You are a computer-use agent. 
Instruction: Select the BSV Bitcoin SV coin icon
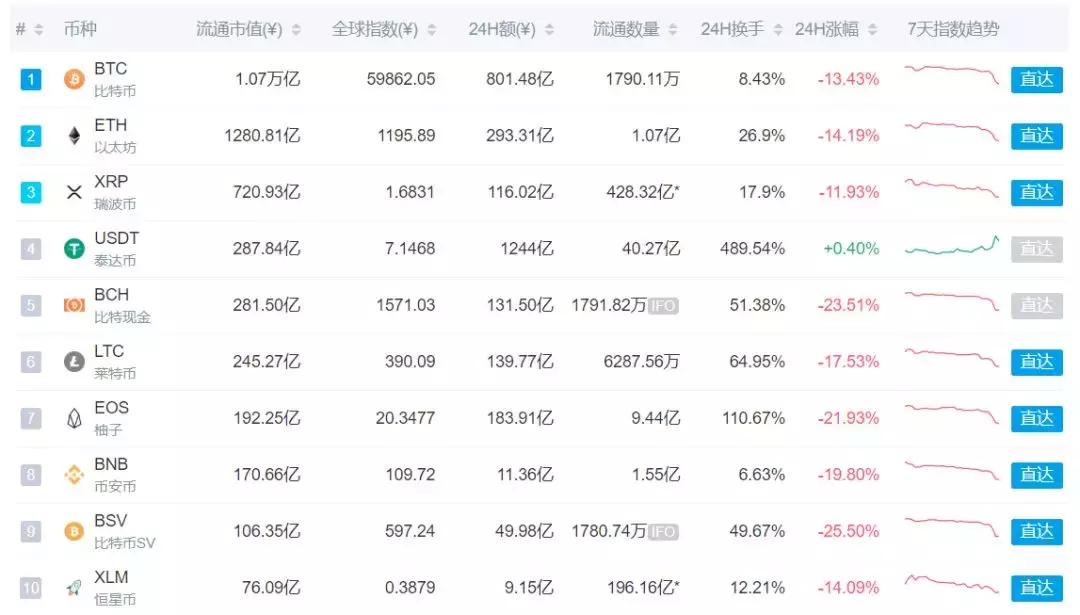pyautogui.click(x=73, y=531)
